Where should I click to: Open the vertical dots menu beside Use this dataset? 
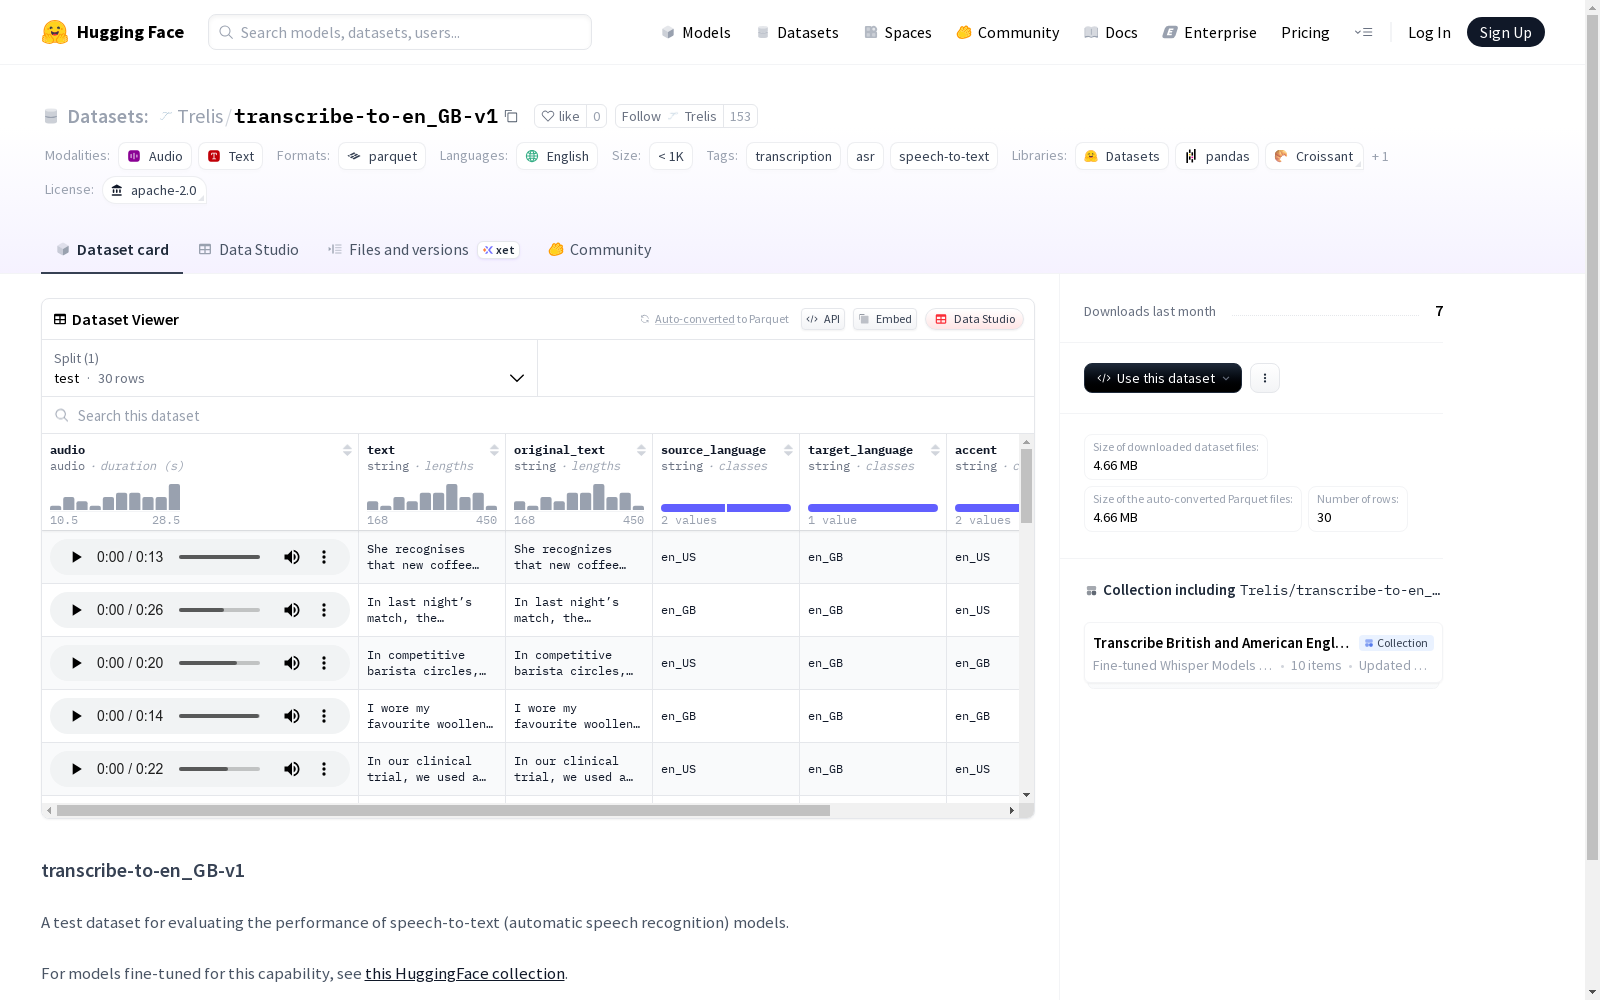pos(1265,378)
